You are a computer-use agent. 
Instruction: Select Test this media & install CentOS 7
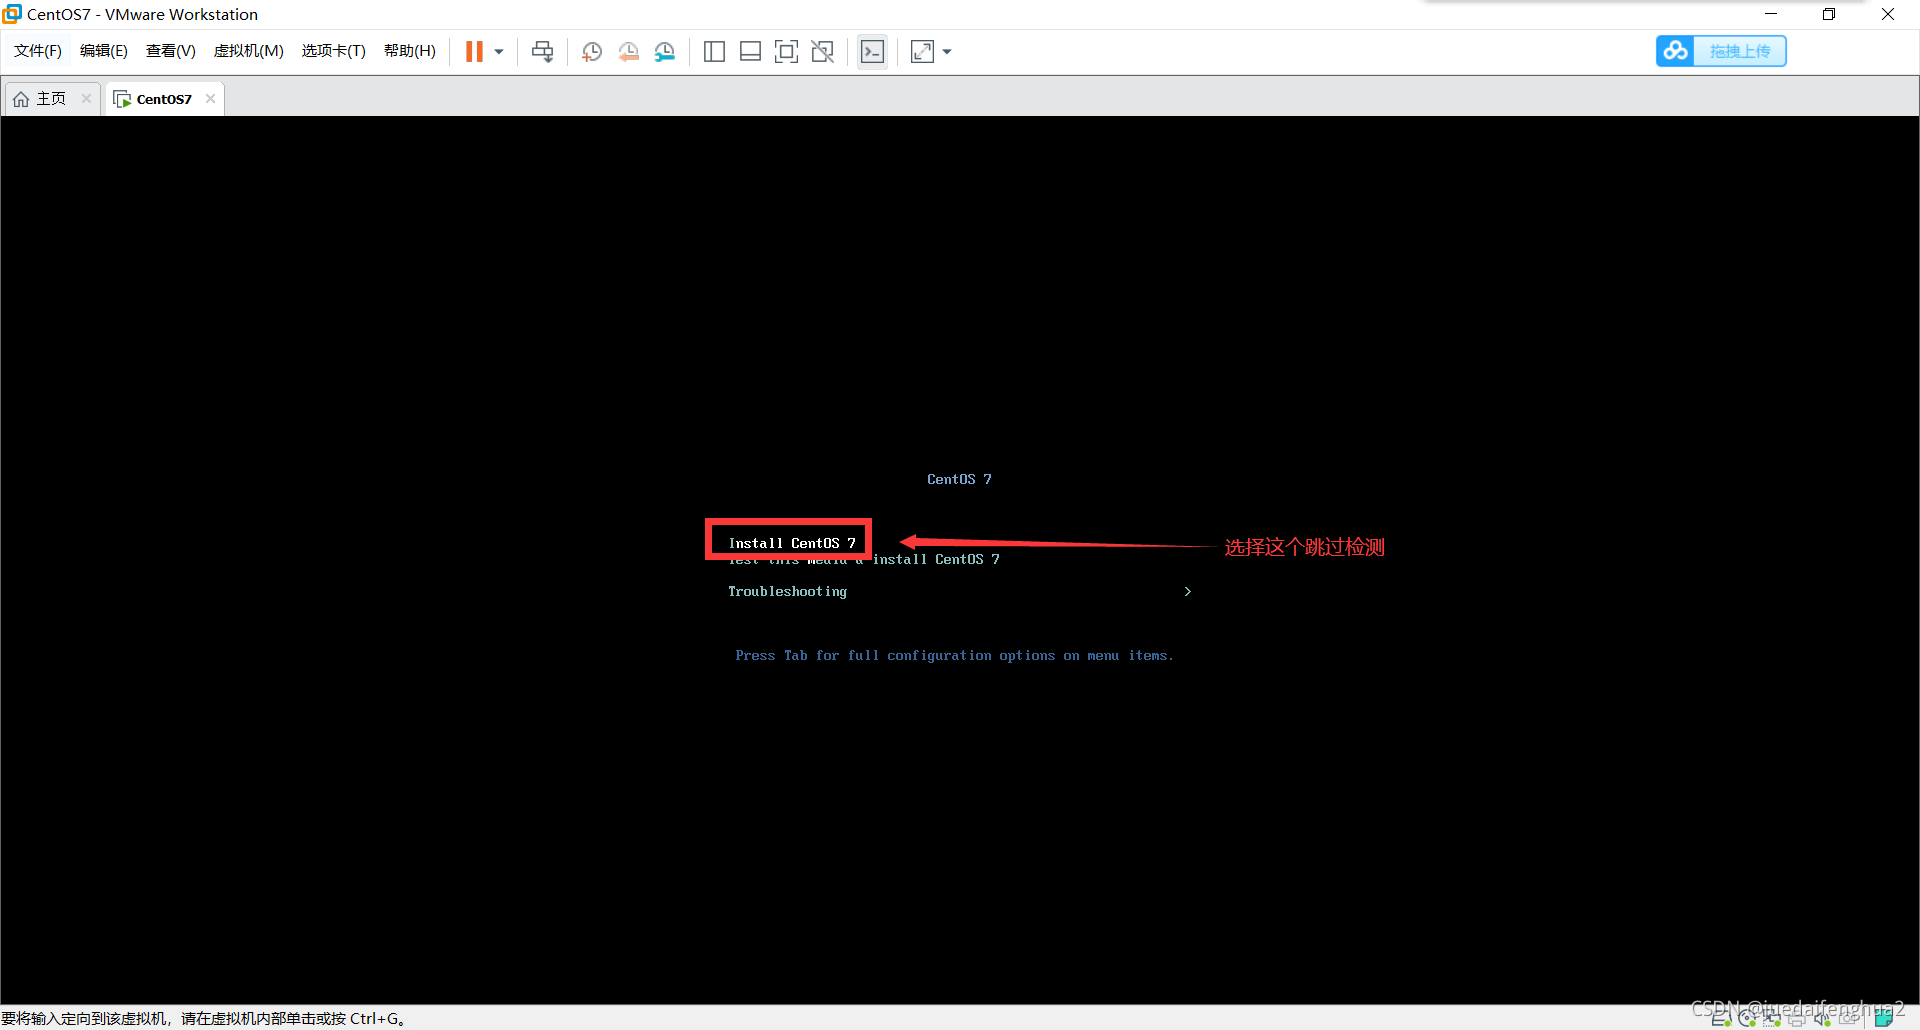pos(864,560)
